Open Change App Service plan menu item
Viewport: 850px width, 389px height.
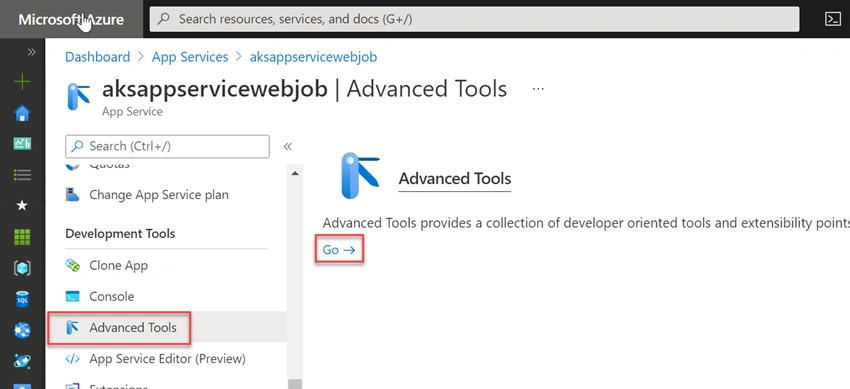[159, 194]
